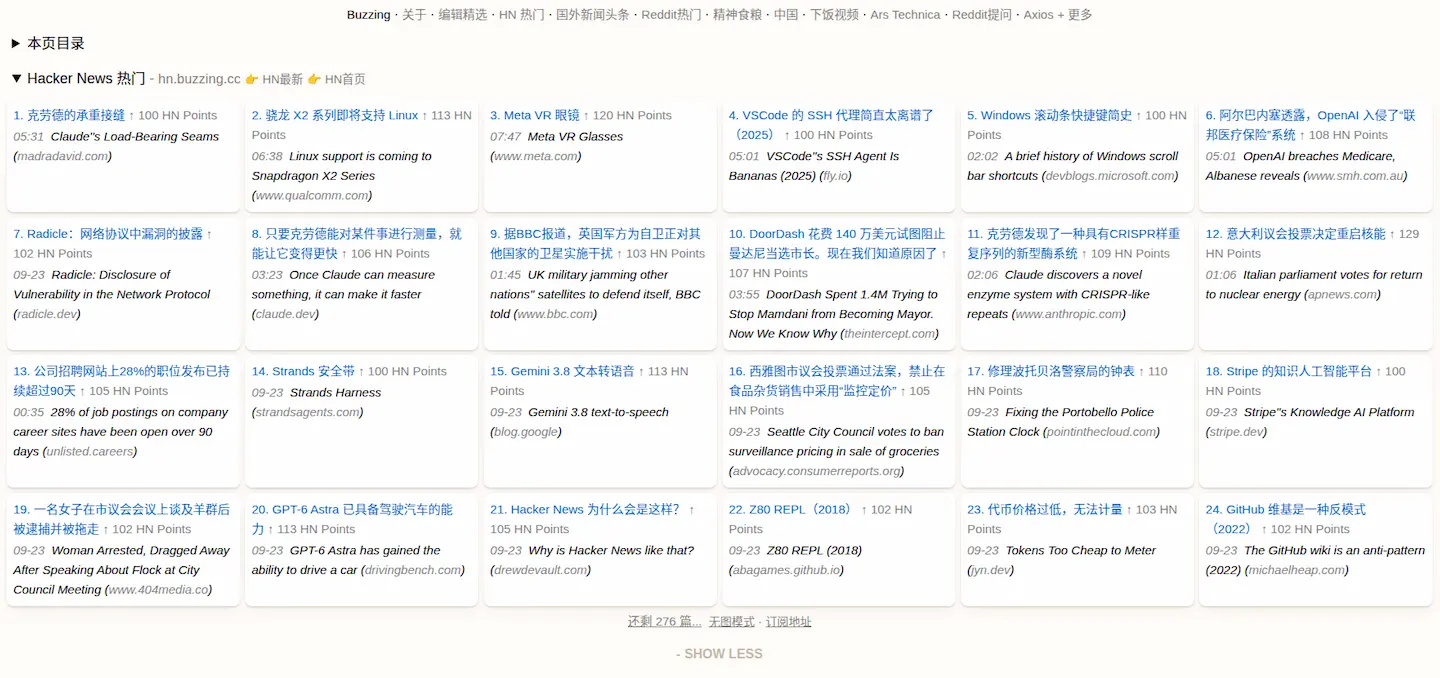Visit the www.404media.co source link
1440x678 pixels.
tap(158, 590)
